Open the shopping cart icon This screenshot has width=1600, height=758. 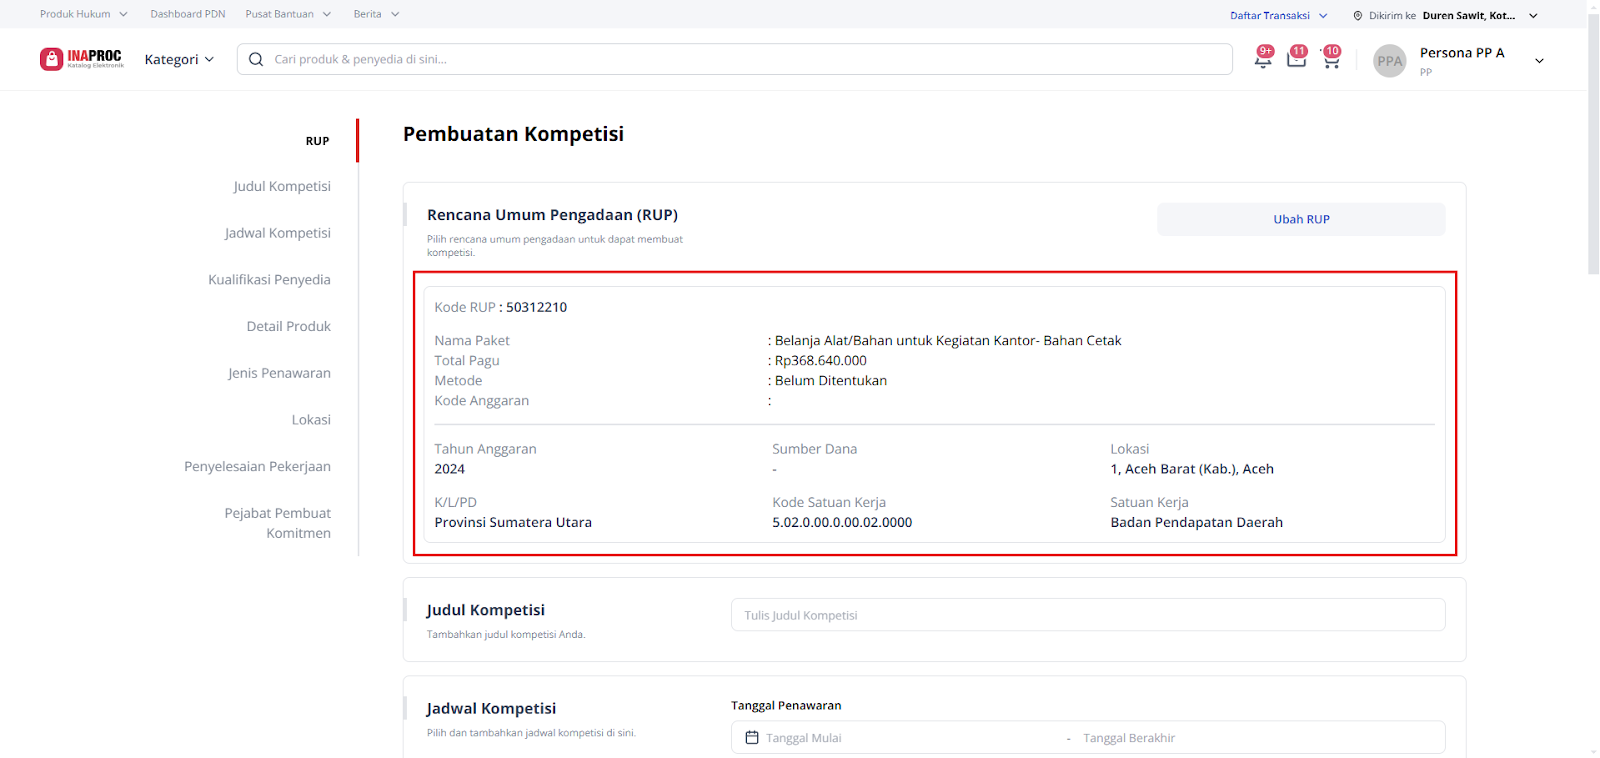tap(1330, 60)
